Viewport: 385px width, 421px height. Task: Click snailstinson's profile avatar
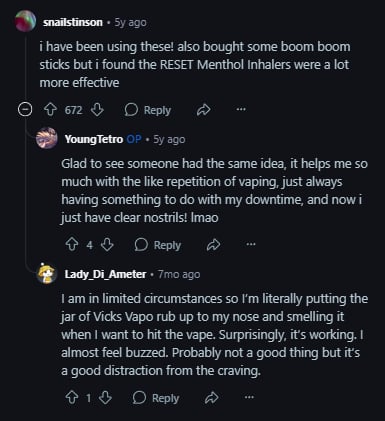(x=25, y=21)
